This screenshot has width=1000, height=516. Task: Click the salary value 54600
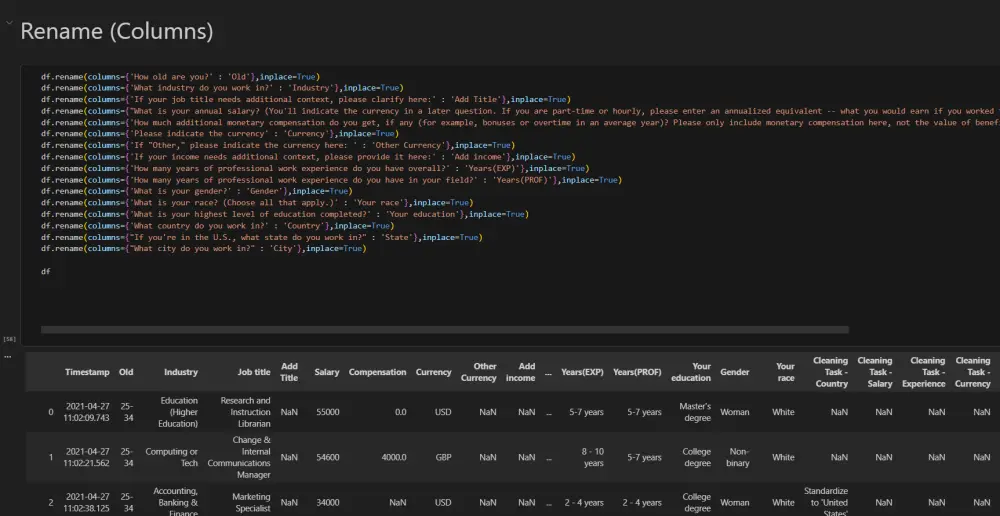(x=328, y=457)
